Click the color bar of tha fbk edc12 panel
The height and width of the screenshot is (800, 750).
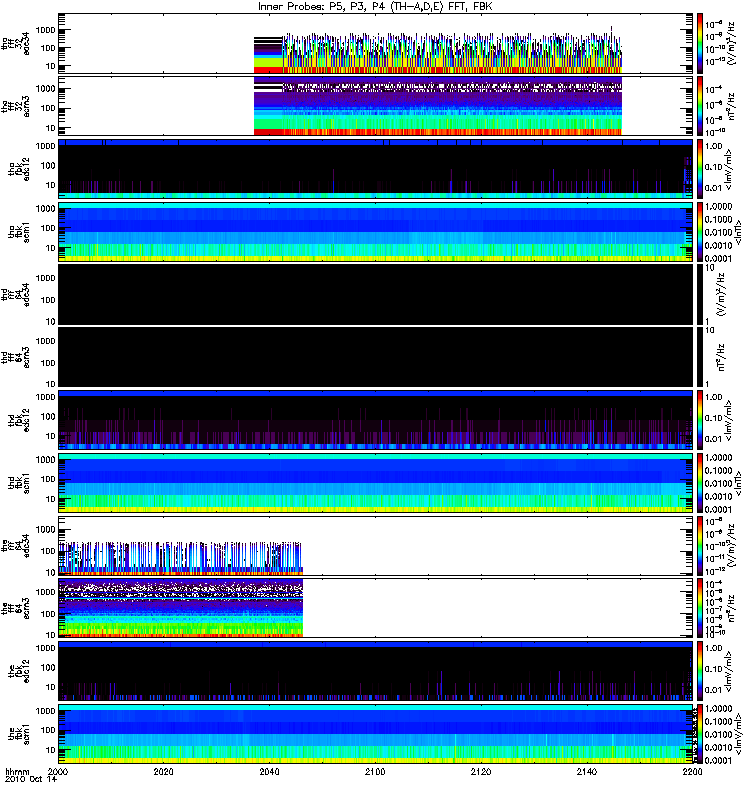point(700,169)
